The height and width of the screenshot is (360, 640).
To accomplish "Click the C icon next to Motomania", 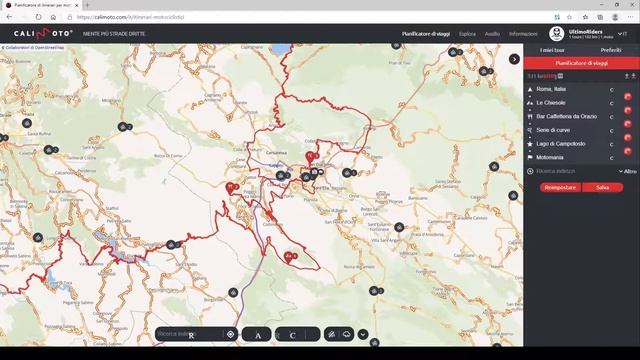I will [x=611, y=158].
